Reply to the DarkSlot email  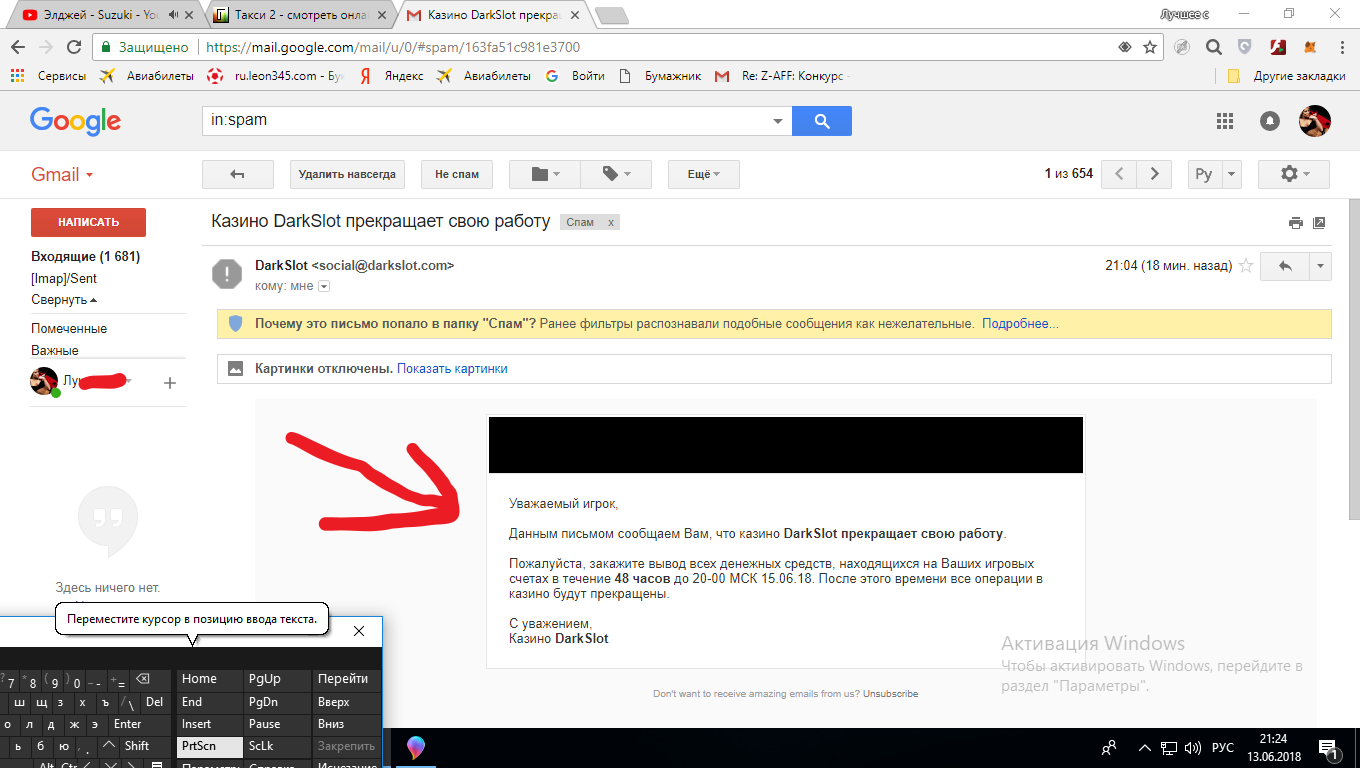(1285, 266)
